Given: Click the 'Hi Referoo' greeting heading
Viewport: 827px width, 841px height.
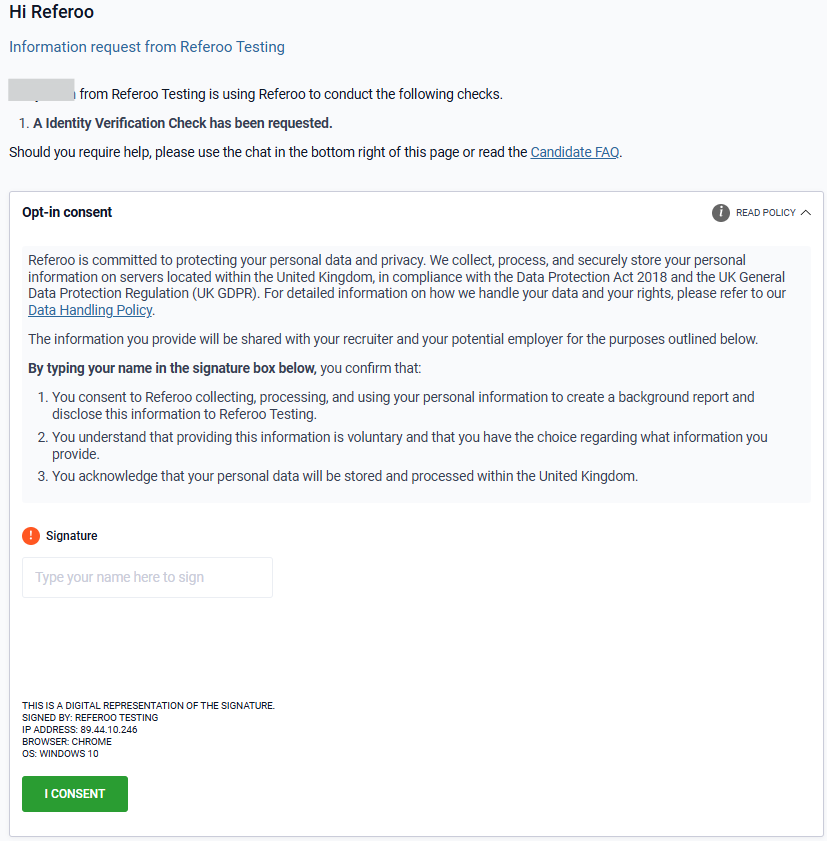Looking at the screenshot, I should point(52,13).
